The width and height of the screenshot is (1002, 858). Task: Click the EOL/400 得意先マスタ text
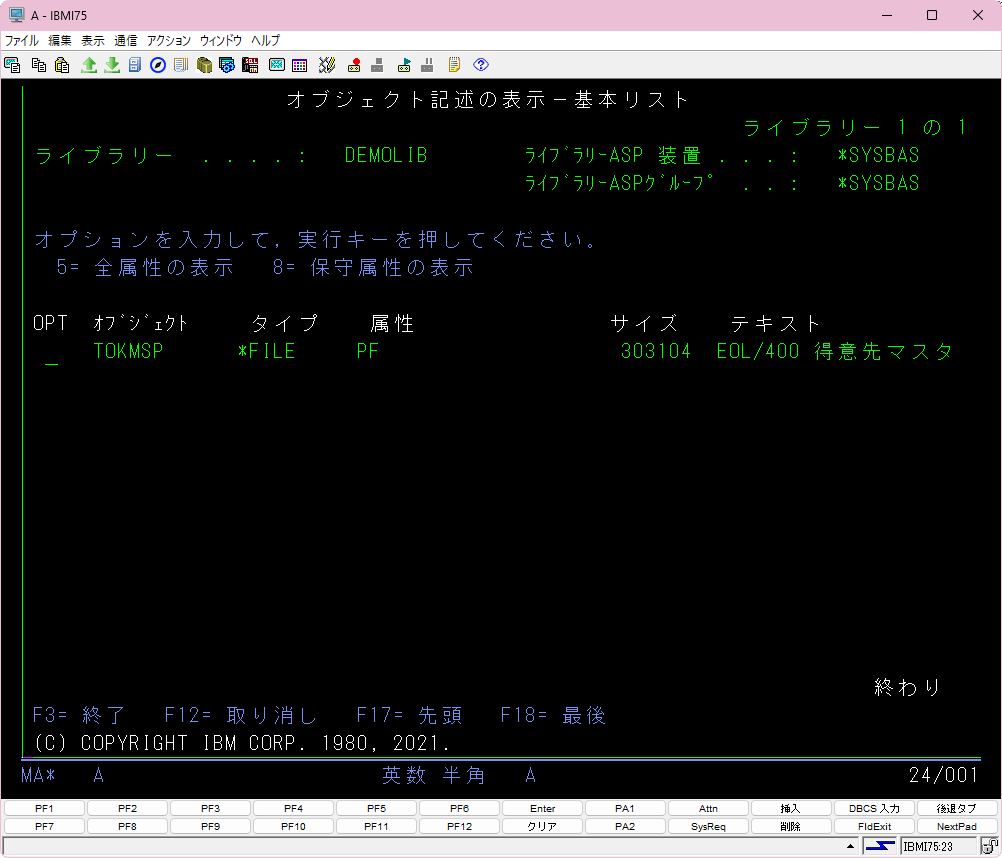click(835, 351)
